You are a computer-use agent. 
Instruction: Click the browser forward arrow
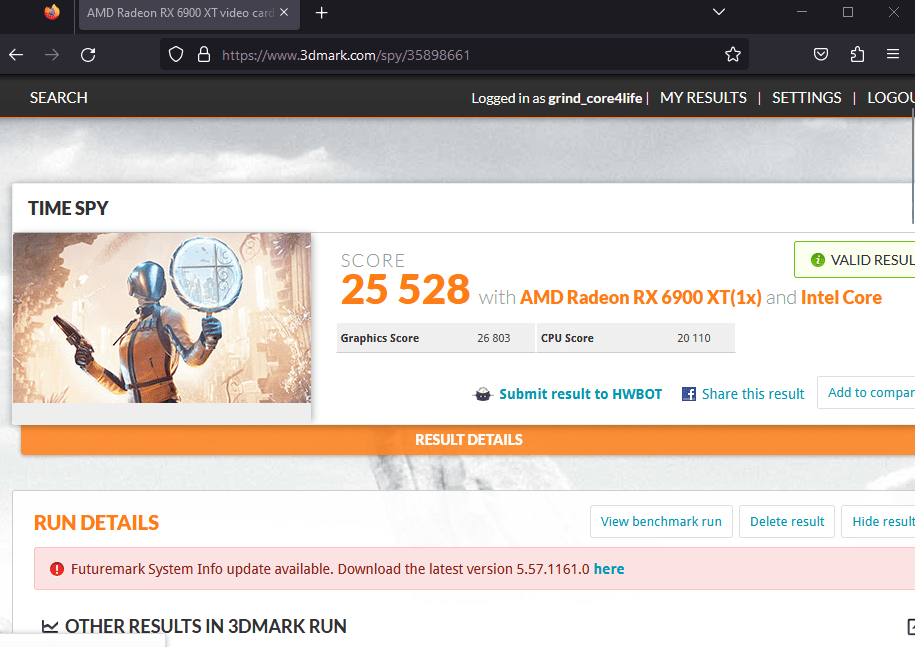coord(52,55)
